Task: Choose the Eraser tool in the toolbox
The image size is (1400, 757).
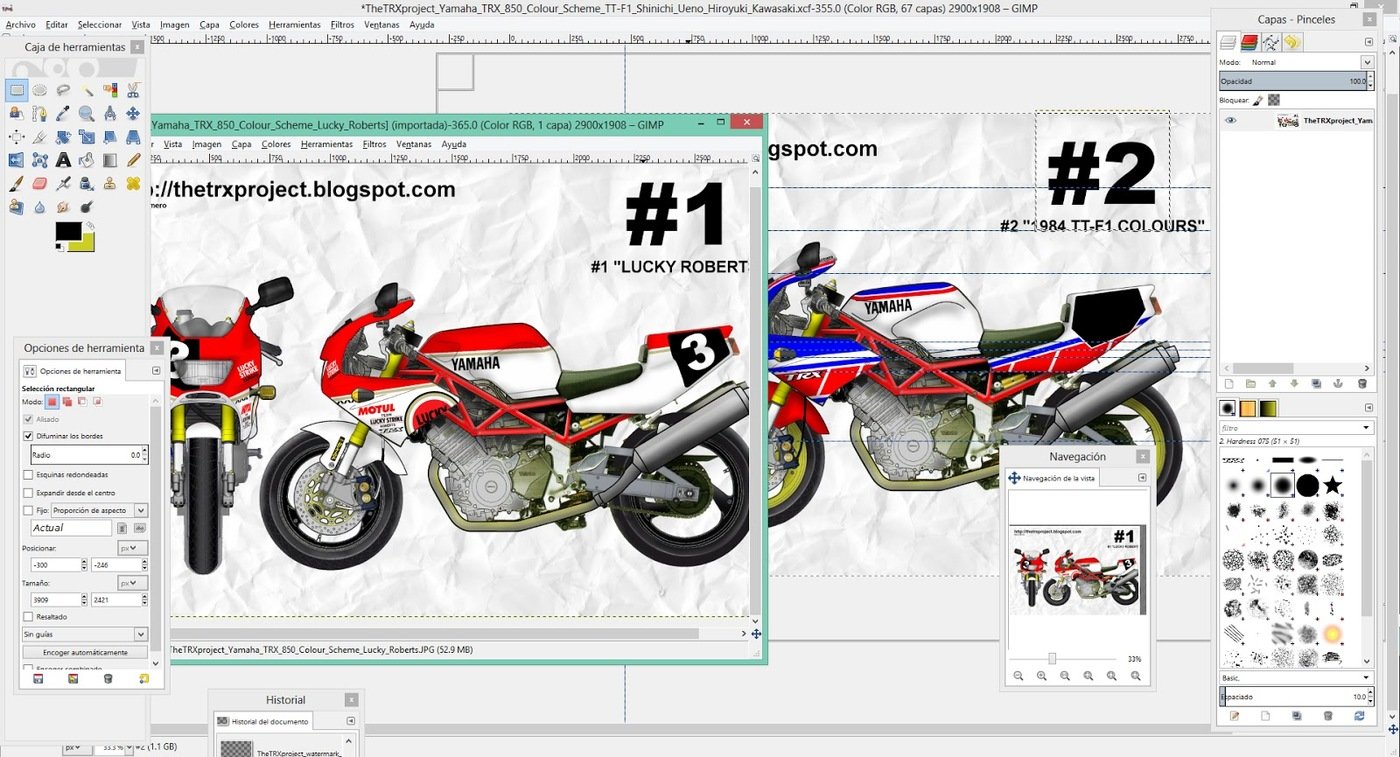Action: pyautogui.click(x=39, y=184)
